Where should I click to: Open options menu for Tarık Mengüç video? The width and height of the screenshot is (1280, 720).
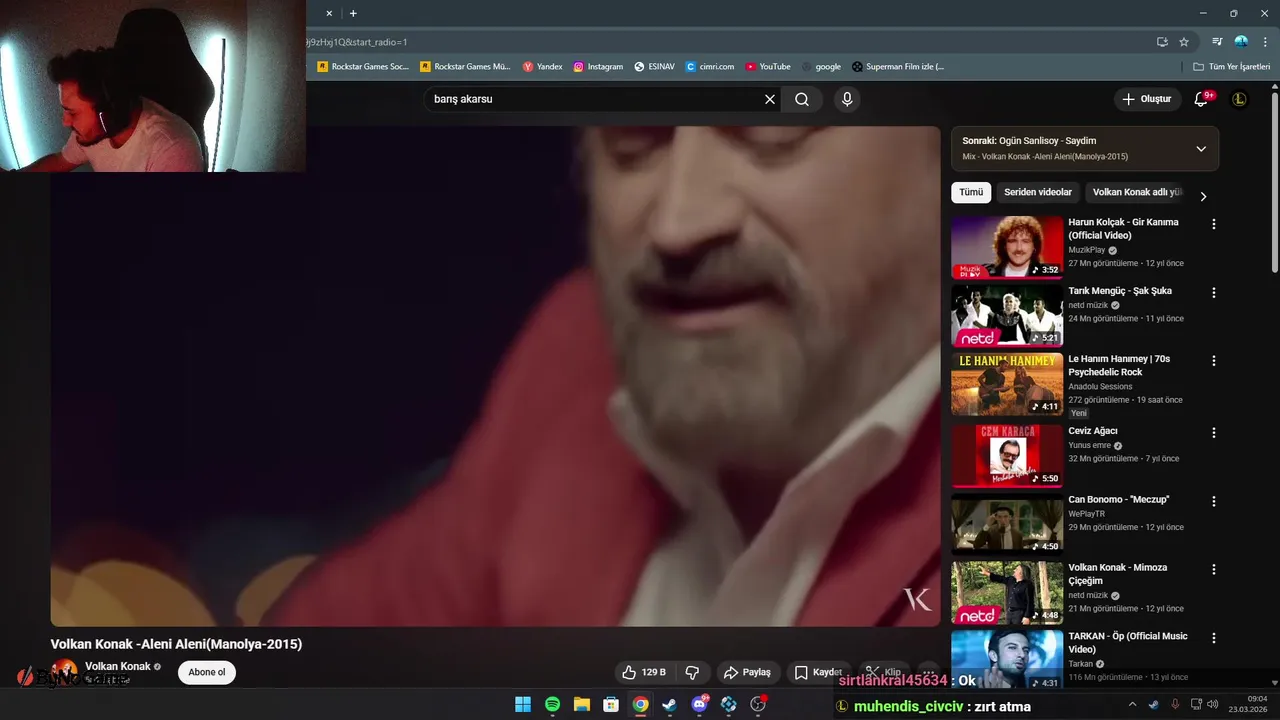point(1214,293)
